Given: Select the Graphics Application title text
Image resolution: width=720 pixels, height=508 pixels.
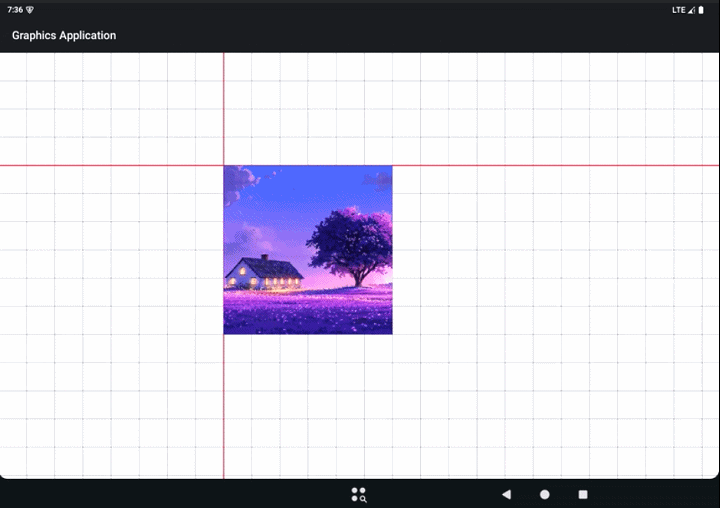Looking at the screenshot, I should (x=64, y=35).
